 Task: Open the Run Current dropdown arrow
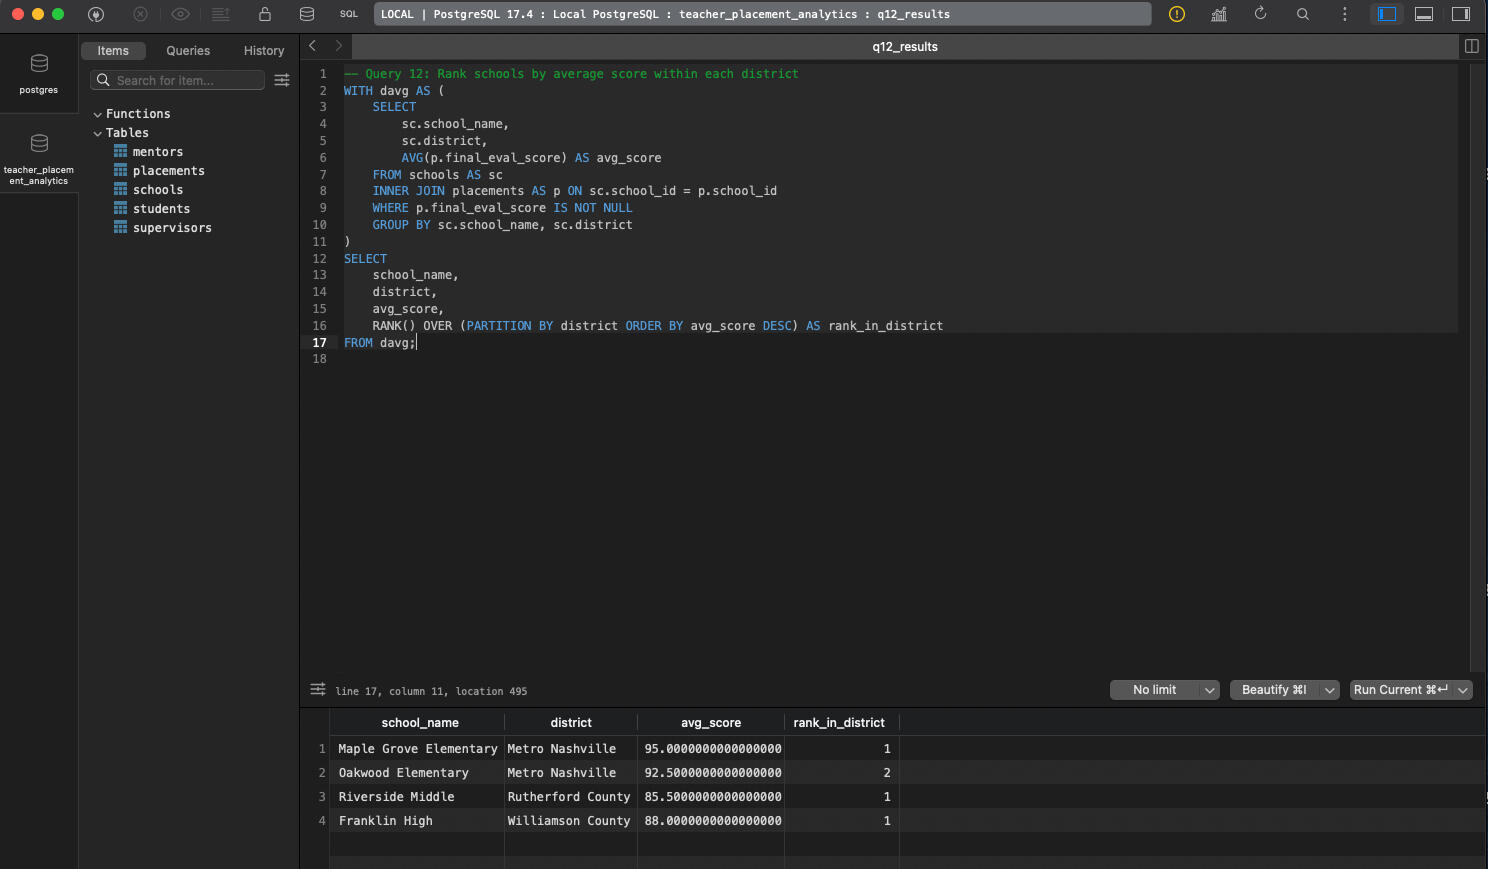pyautogui.click(x=1463, y=690)
